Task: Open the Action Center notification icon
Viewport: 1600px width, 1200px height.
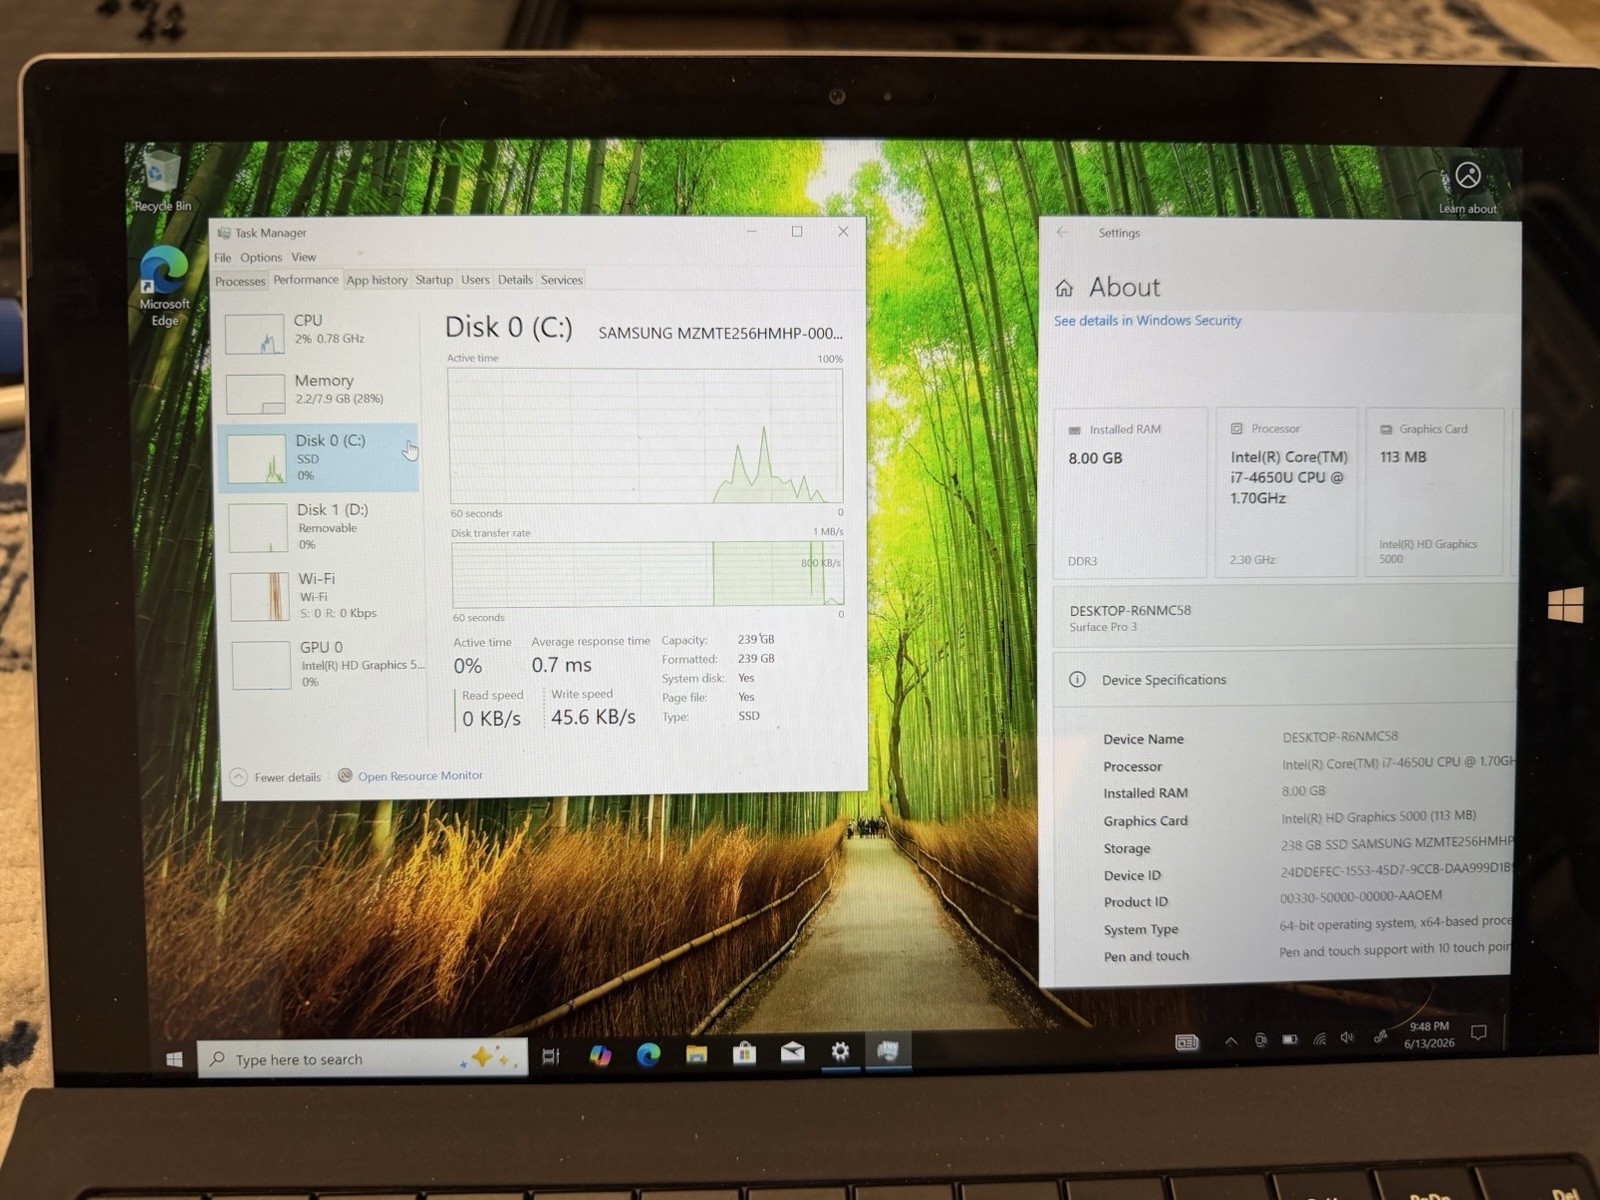Action: (x=1479, y=1032)
